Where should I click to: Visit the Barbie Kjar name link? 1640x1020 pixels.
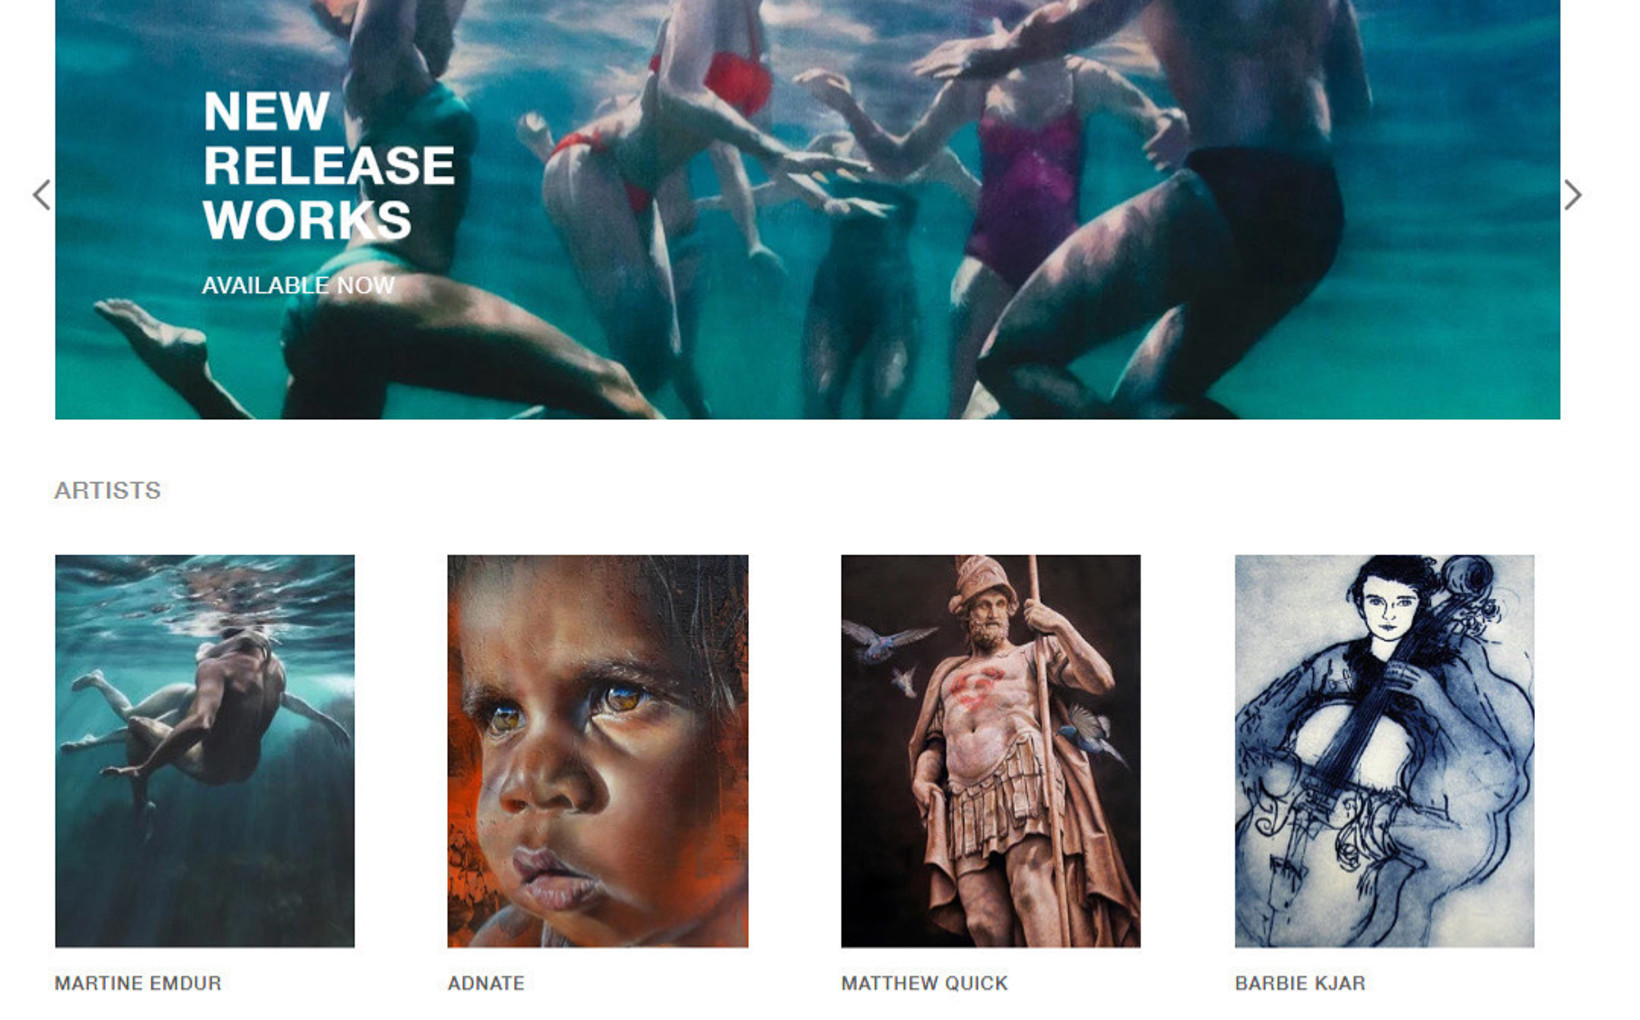[1300, 983]
